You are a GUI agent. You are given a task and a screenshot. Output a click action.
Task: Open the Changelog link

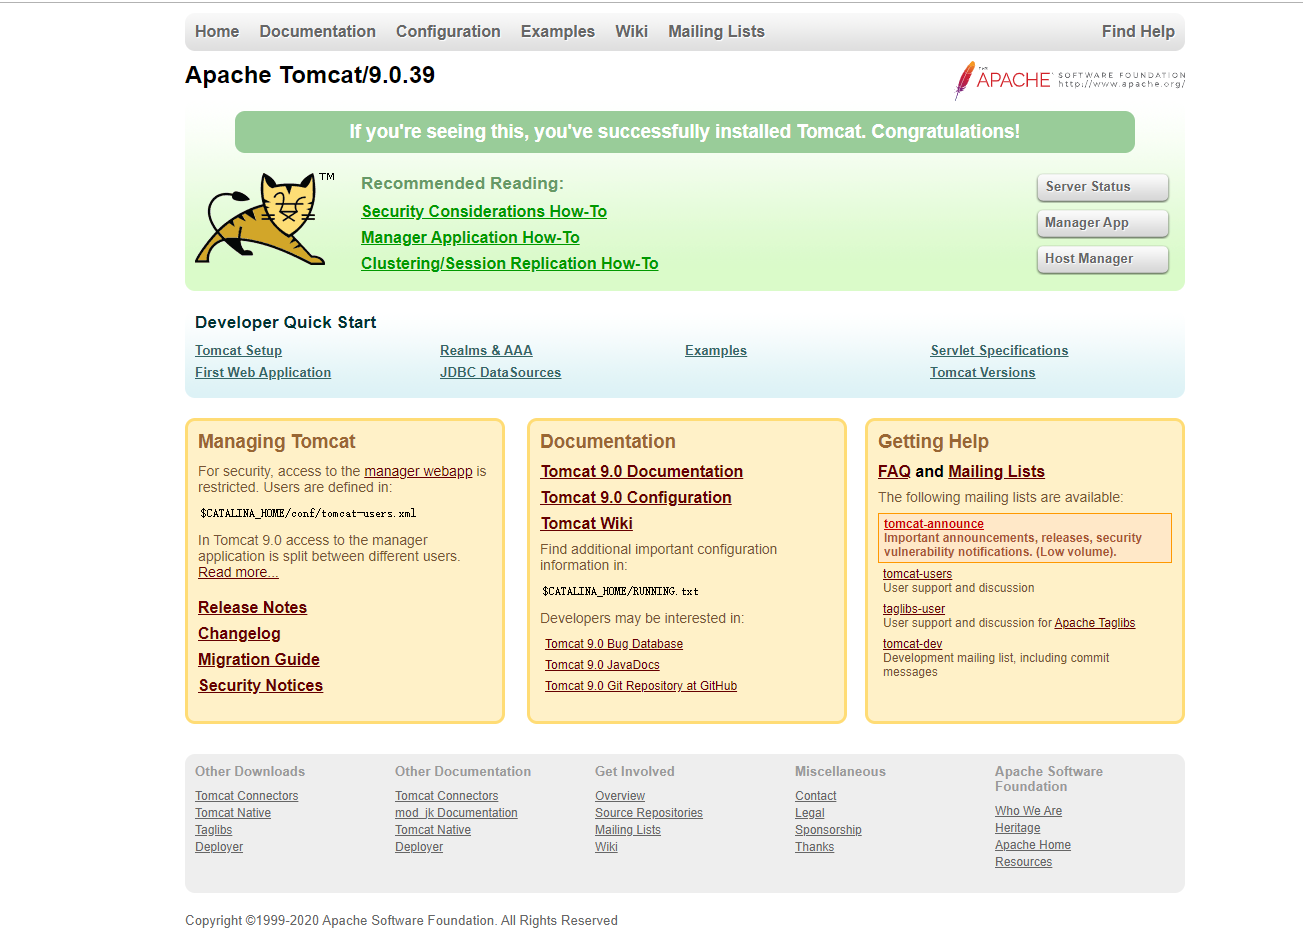coord(239,633)
